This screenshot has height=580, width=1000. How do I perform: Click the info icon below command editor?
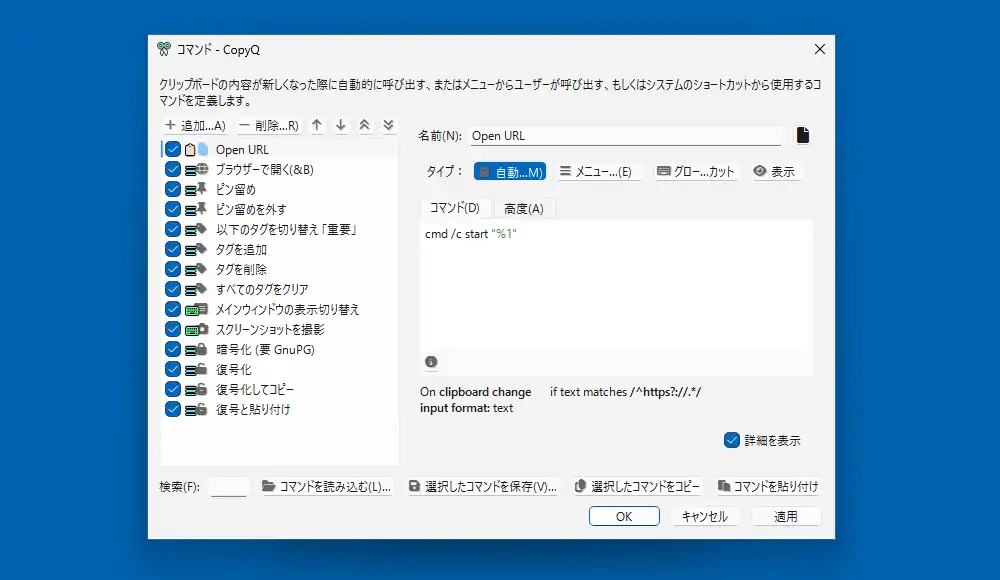click(431, 362)
